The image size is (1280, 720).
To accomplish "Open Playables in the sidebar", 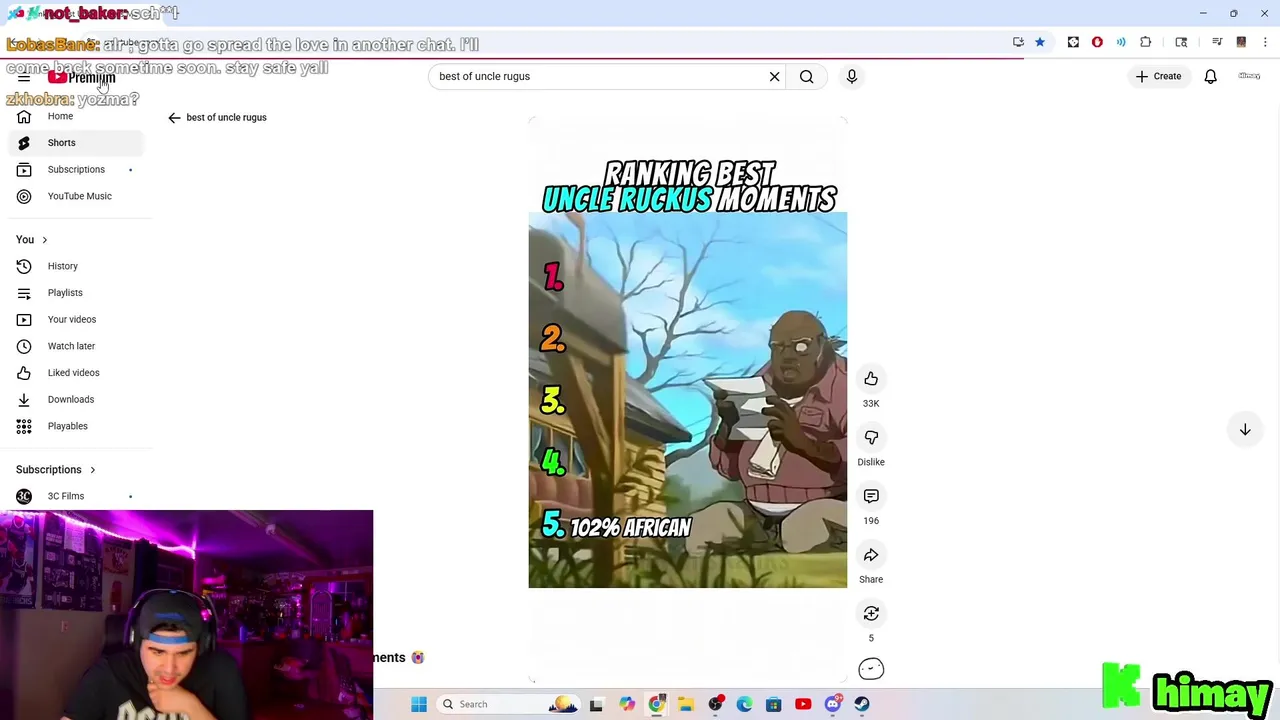I will [76, 426].
